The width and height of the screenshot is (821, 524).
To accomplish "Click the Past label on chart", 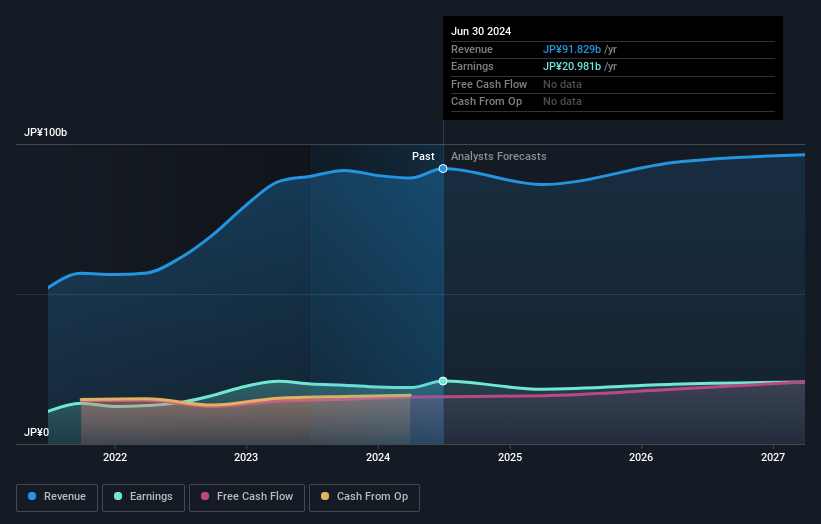I will tap(423, 157).
